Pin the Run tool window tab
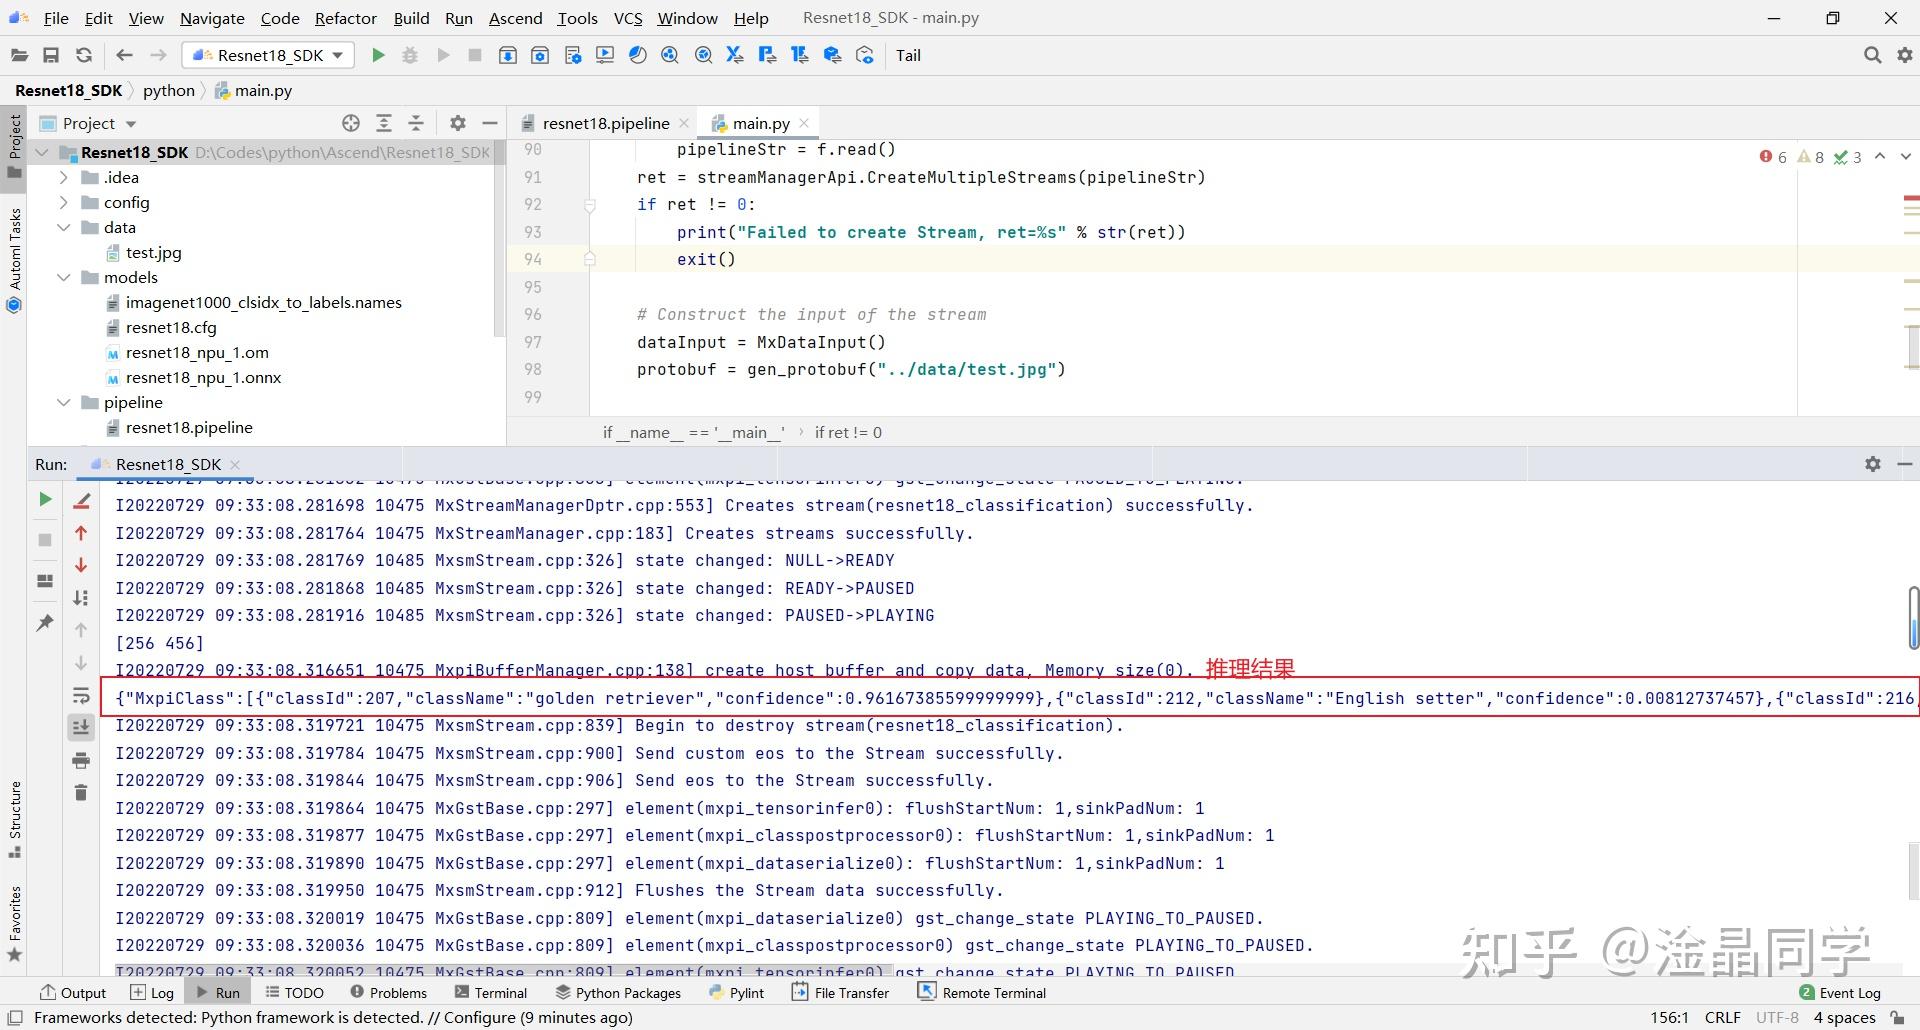The height and width of the screenshot is (1030, 1920). point(44,622)
